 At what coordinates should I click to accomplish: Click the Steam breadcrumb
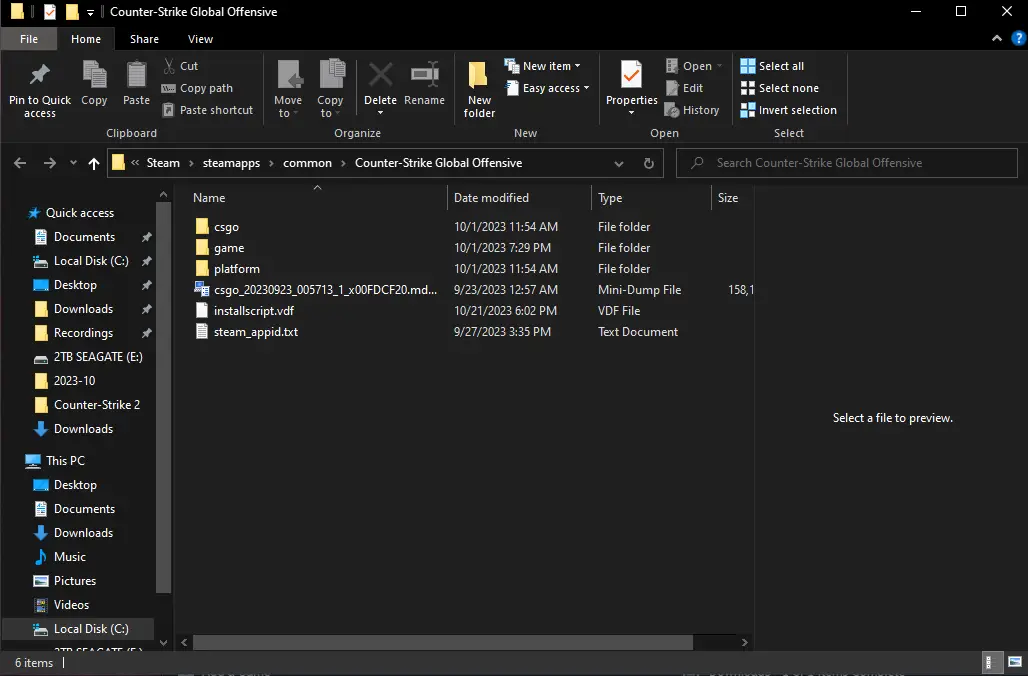pos(163,163)
